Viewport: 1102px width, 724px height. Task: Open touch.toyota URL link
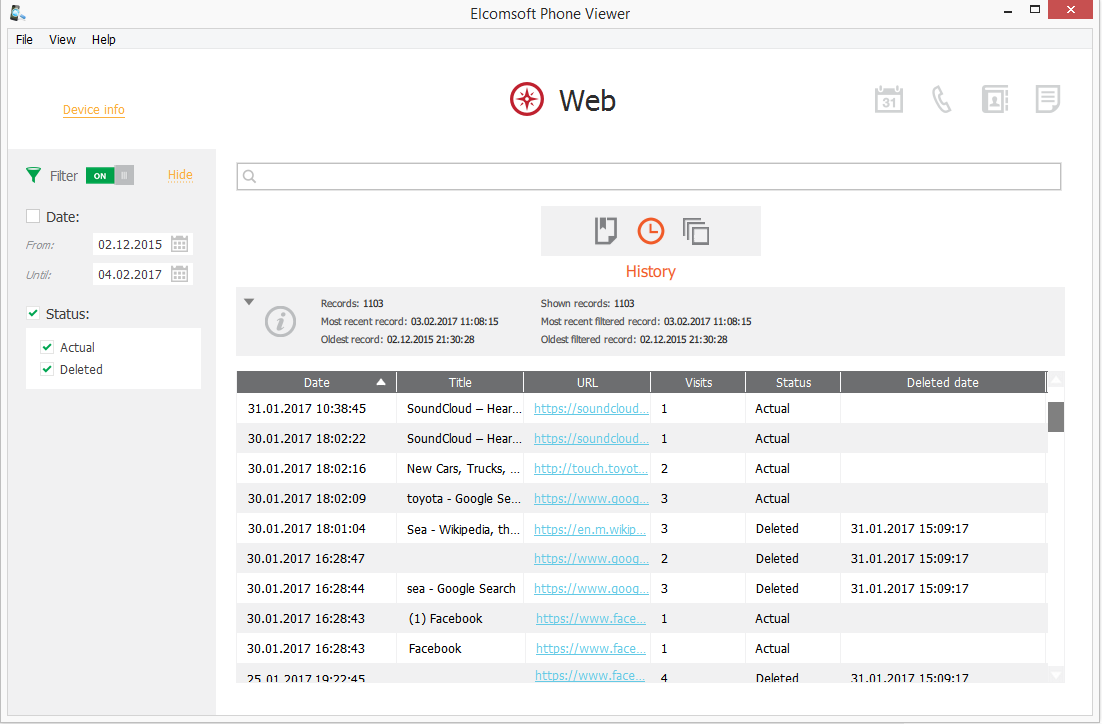(x=590, y=468)
